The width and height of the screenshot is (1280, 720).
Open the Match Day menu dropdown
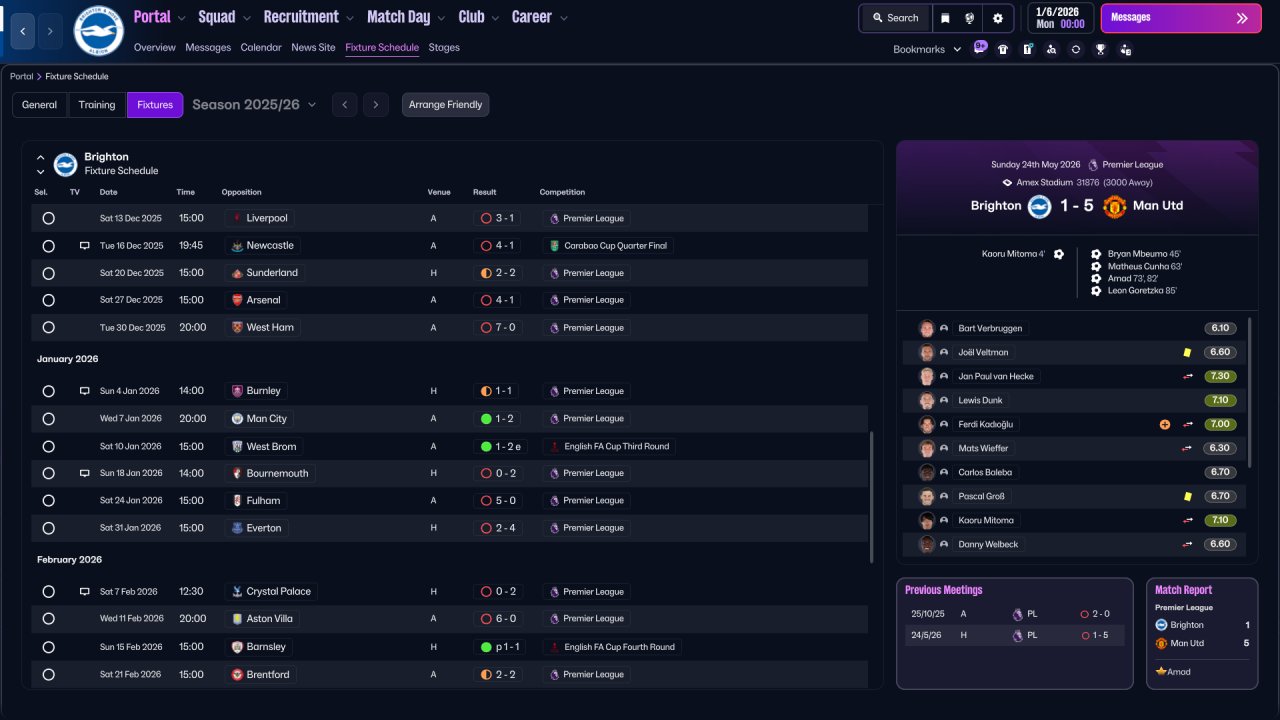coord(407,17)
